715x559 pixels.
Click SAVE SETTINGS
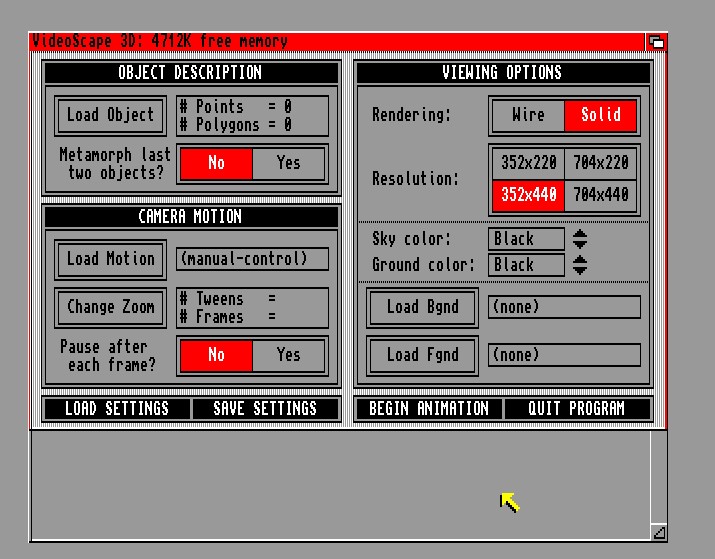pyautogui.click(x=265, y=409)
